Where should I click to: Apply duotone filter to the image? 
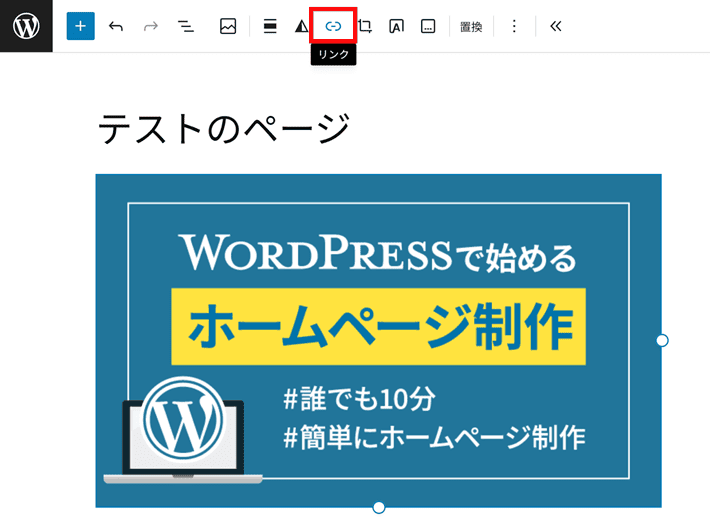301,26
